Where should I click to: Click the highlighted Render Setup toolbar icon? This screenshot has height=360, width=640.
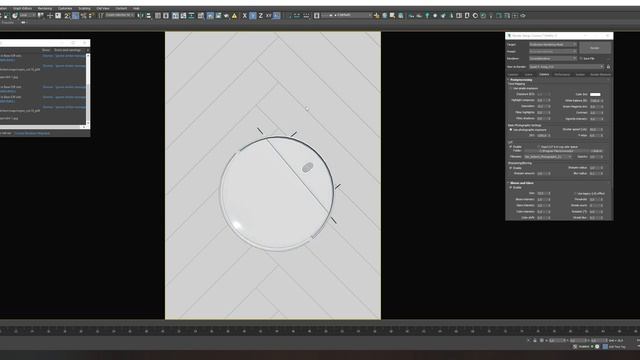[x=209, y=16]
